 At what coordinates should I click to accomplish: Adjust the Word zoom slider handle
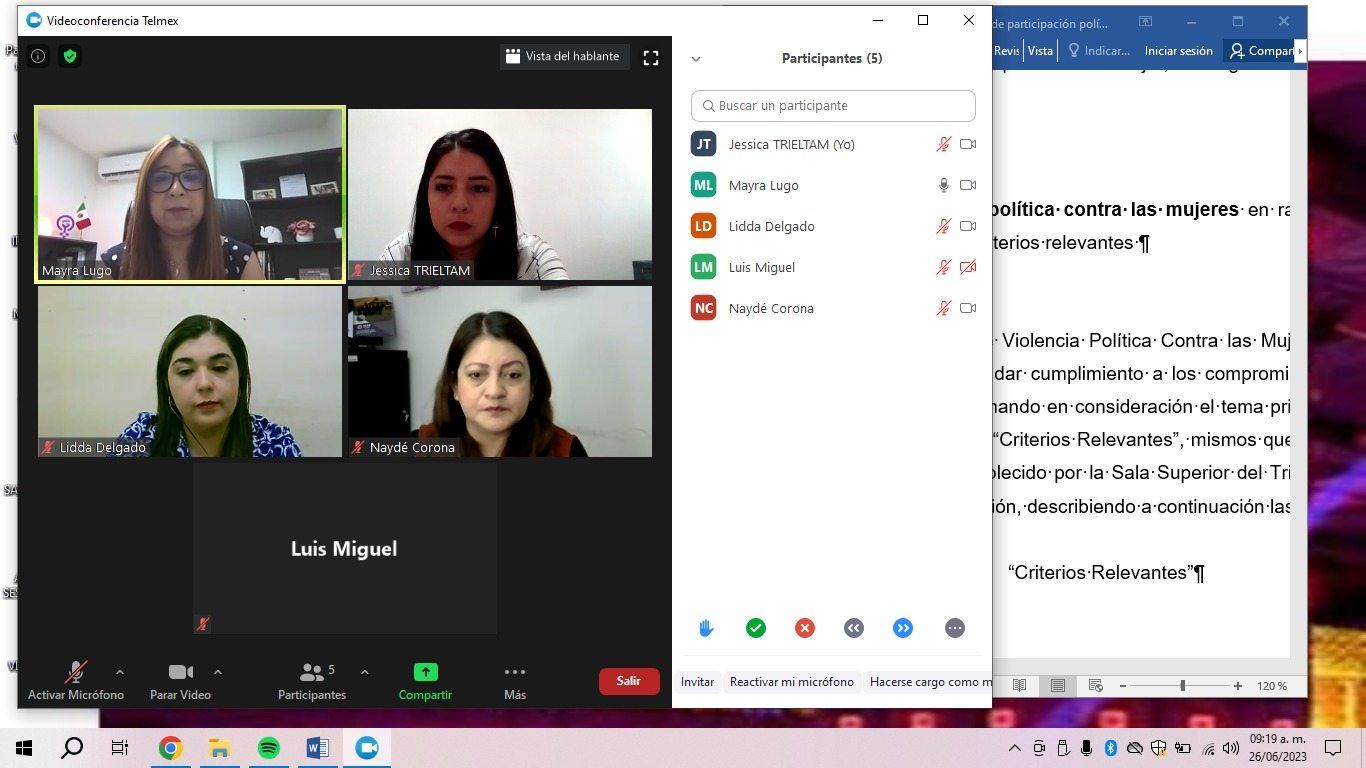click(1183, 686)
